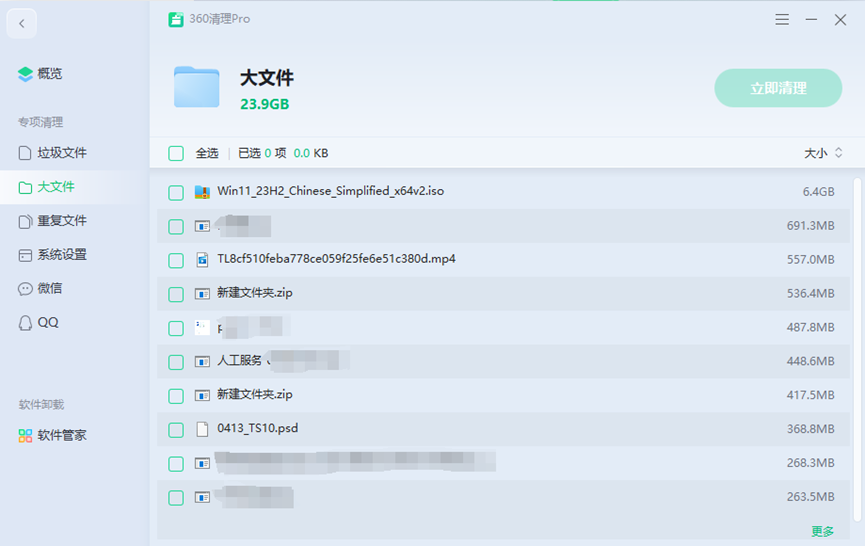Click the 691.3MB file icon
The image size is (865, 546).
[202, 226]
